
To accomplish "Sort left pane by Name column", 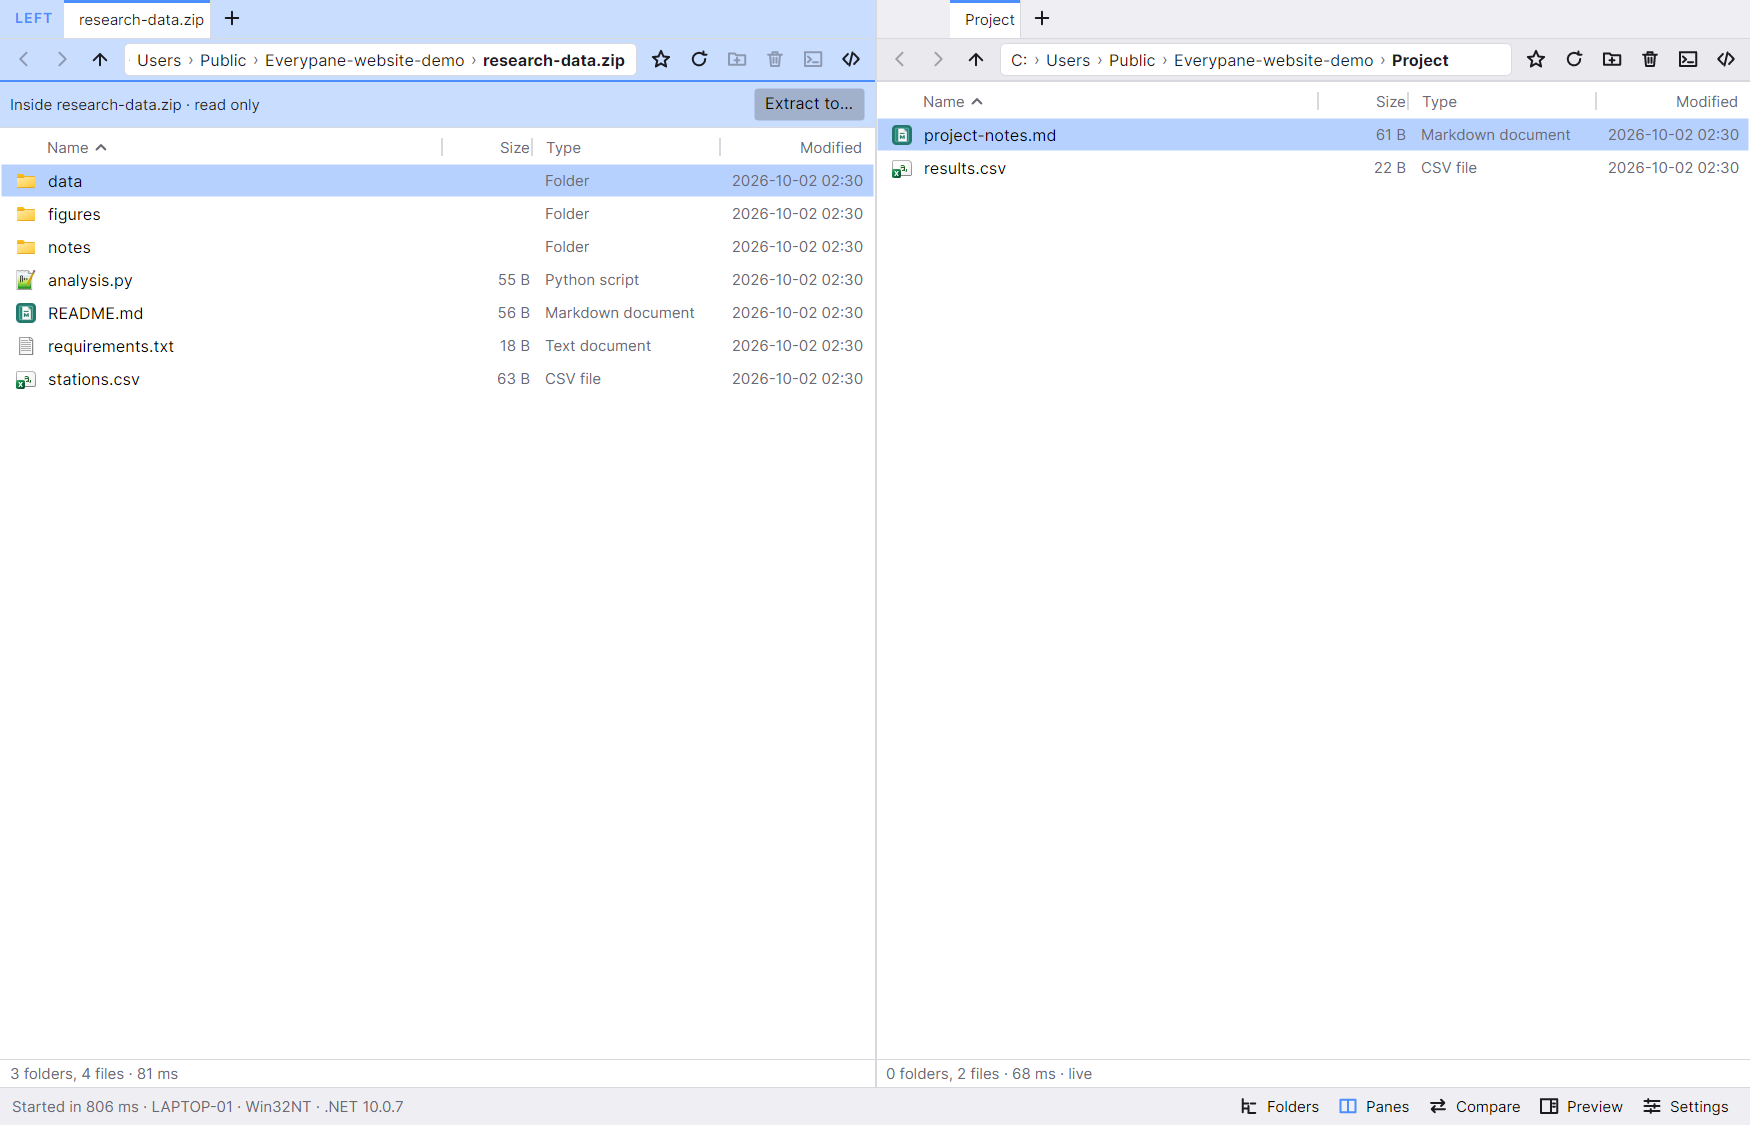I will (77, 148).
